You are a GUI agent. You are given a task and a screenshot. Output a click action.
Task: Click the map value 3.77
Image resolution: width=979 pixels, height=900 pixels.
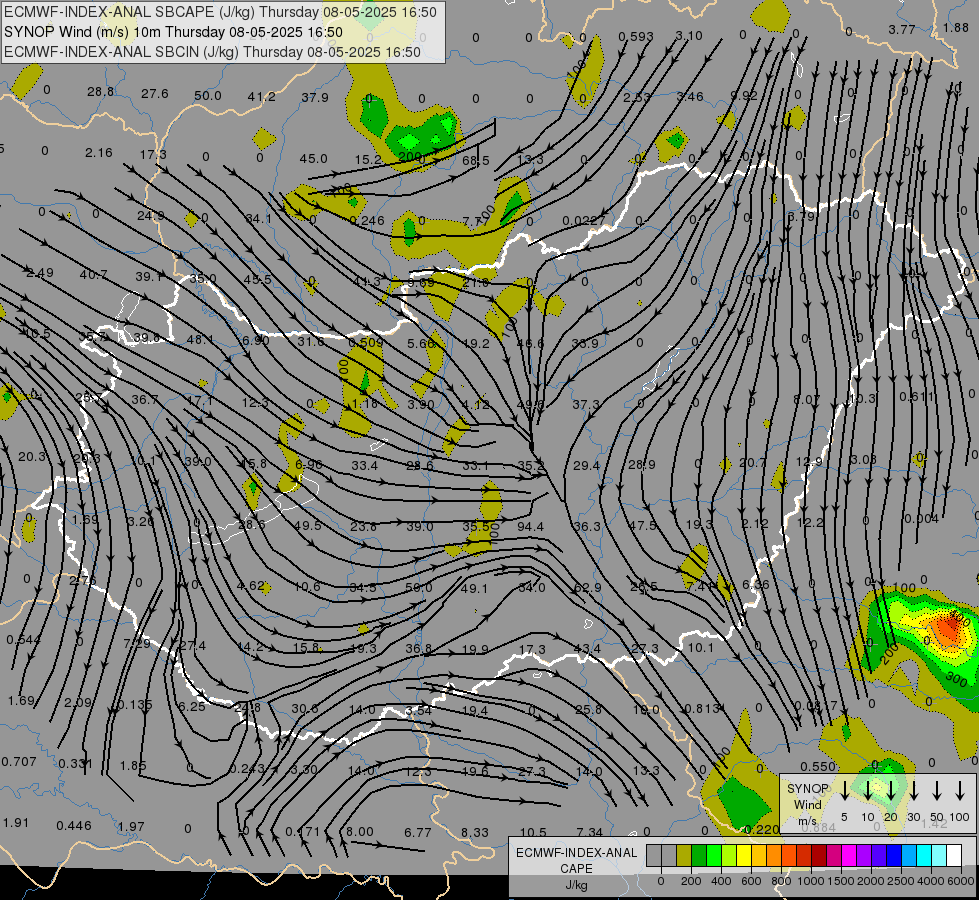(x=902, y=29)
